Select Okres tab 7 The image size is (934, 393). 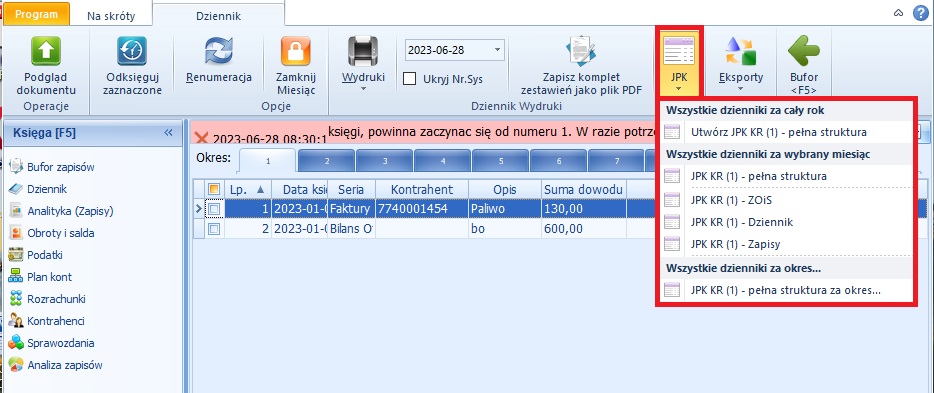coord(617,161)
